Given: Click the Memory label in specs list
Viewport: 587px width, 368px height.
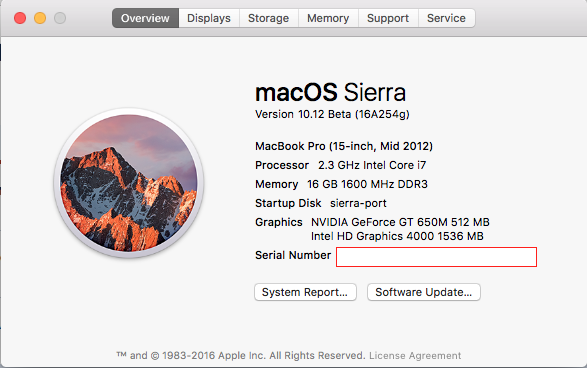Looking at the screenshot, I should coord(277,184).
